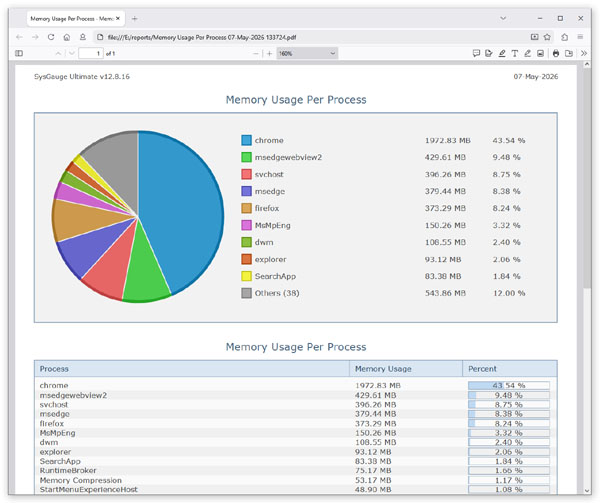The image size is (600, 503).
Task: Select the freehand draw tool
Action: pos(527,53)
